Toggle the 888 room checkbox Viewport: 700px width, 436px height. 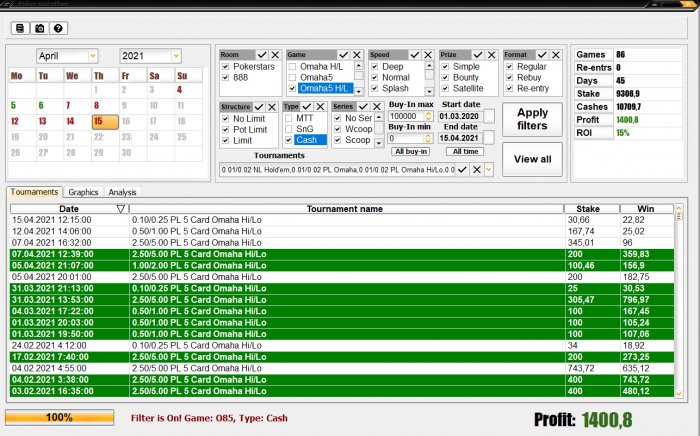click(225, 78)
